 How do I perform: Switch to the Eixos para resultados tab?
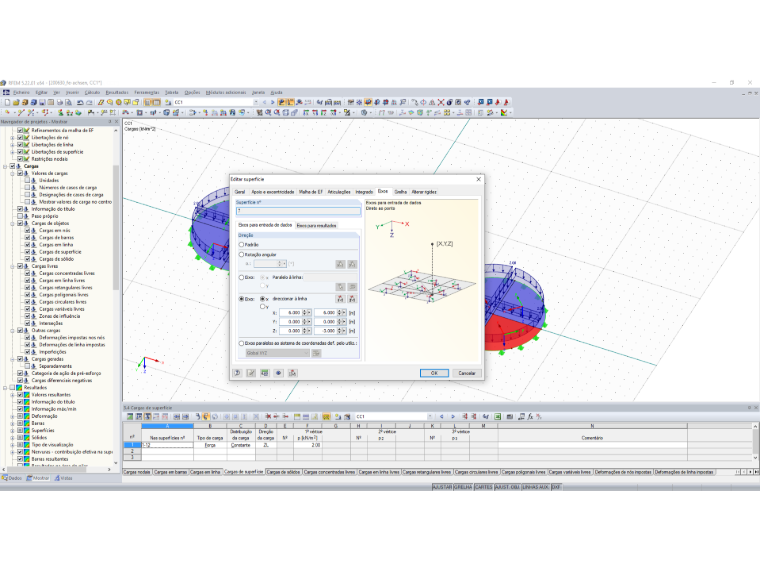[316, 225]
